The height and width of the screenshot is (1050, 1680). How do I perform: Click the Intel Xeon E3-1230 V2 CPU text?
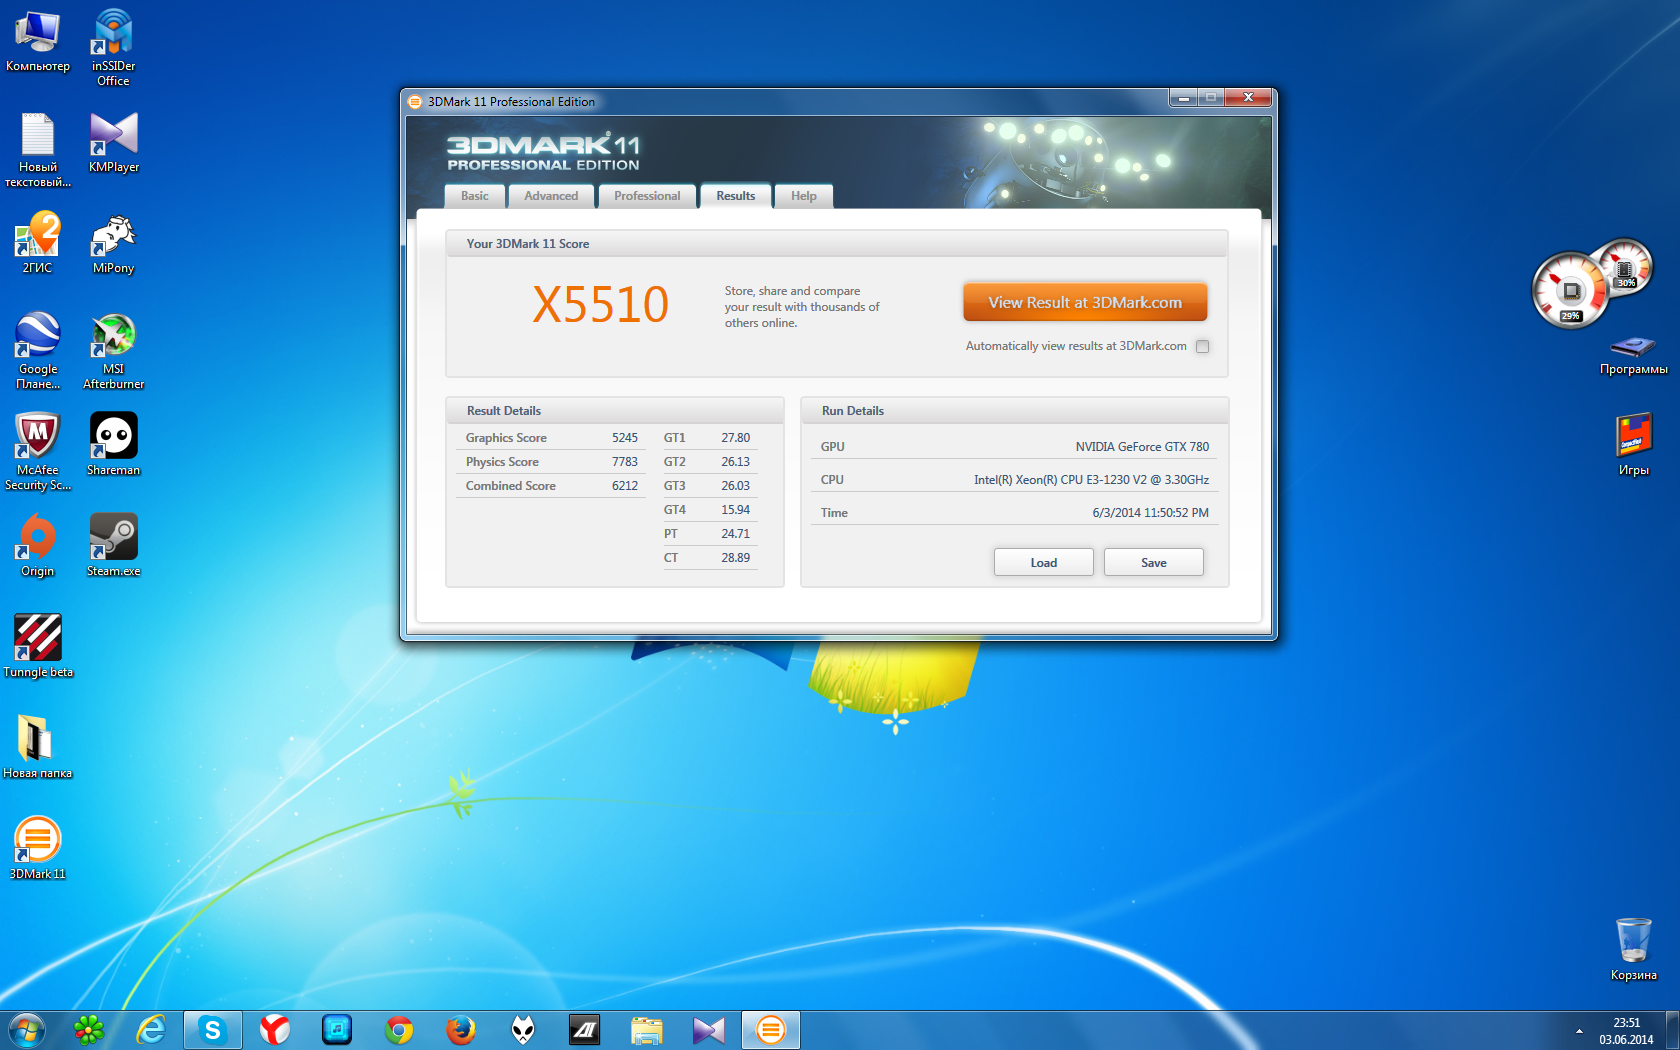[x=1092, y=480]
